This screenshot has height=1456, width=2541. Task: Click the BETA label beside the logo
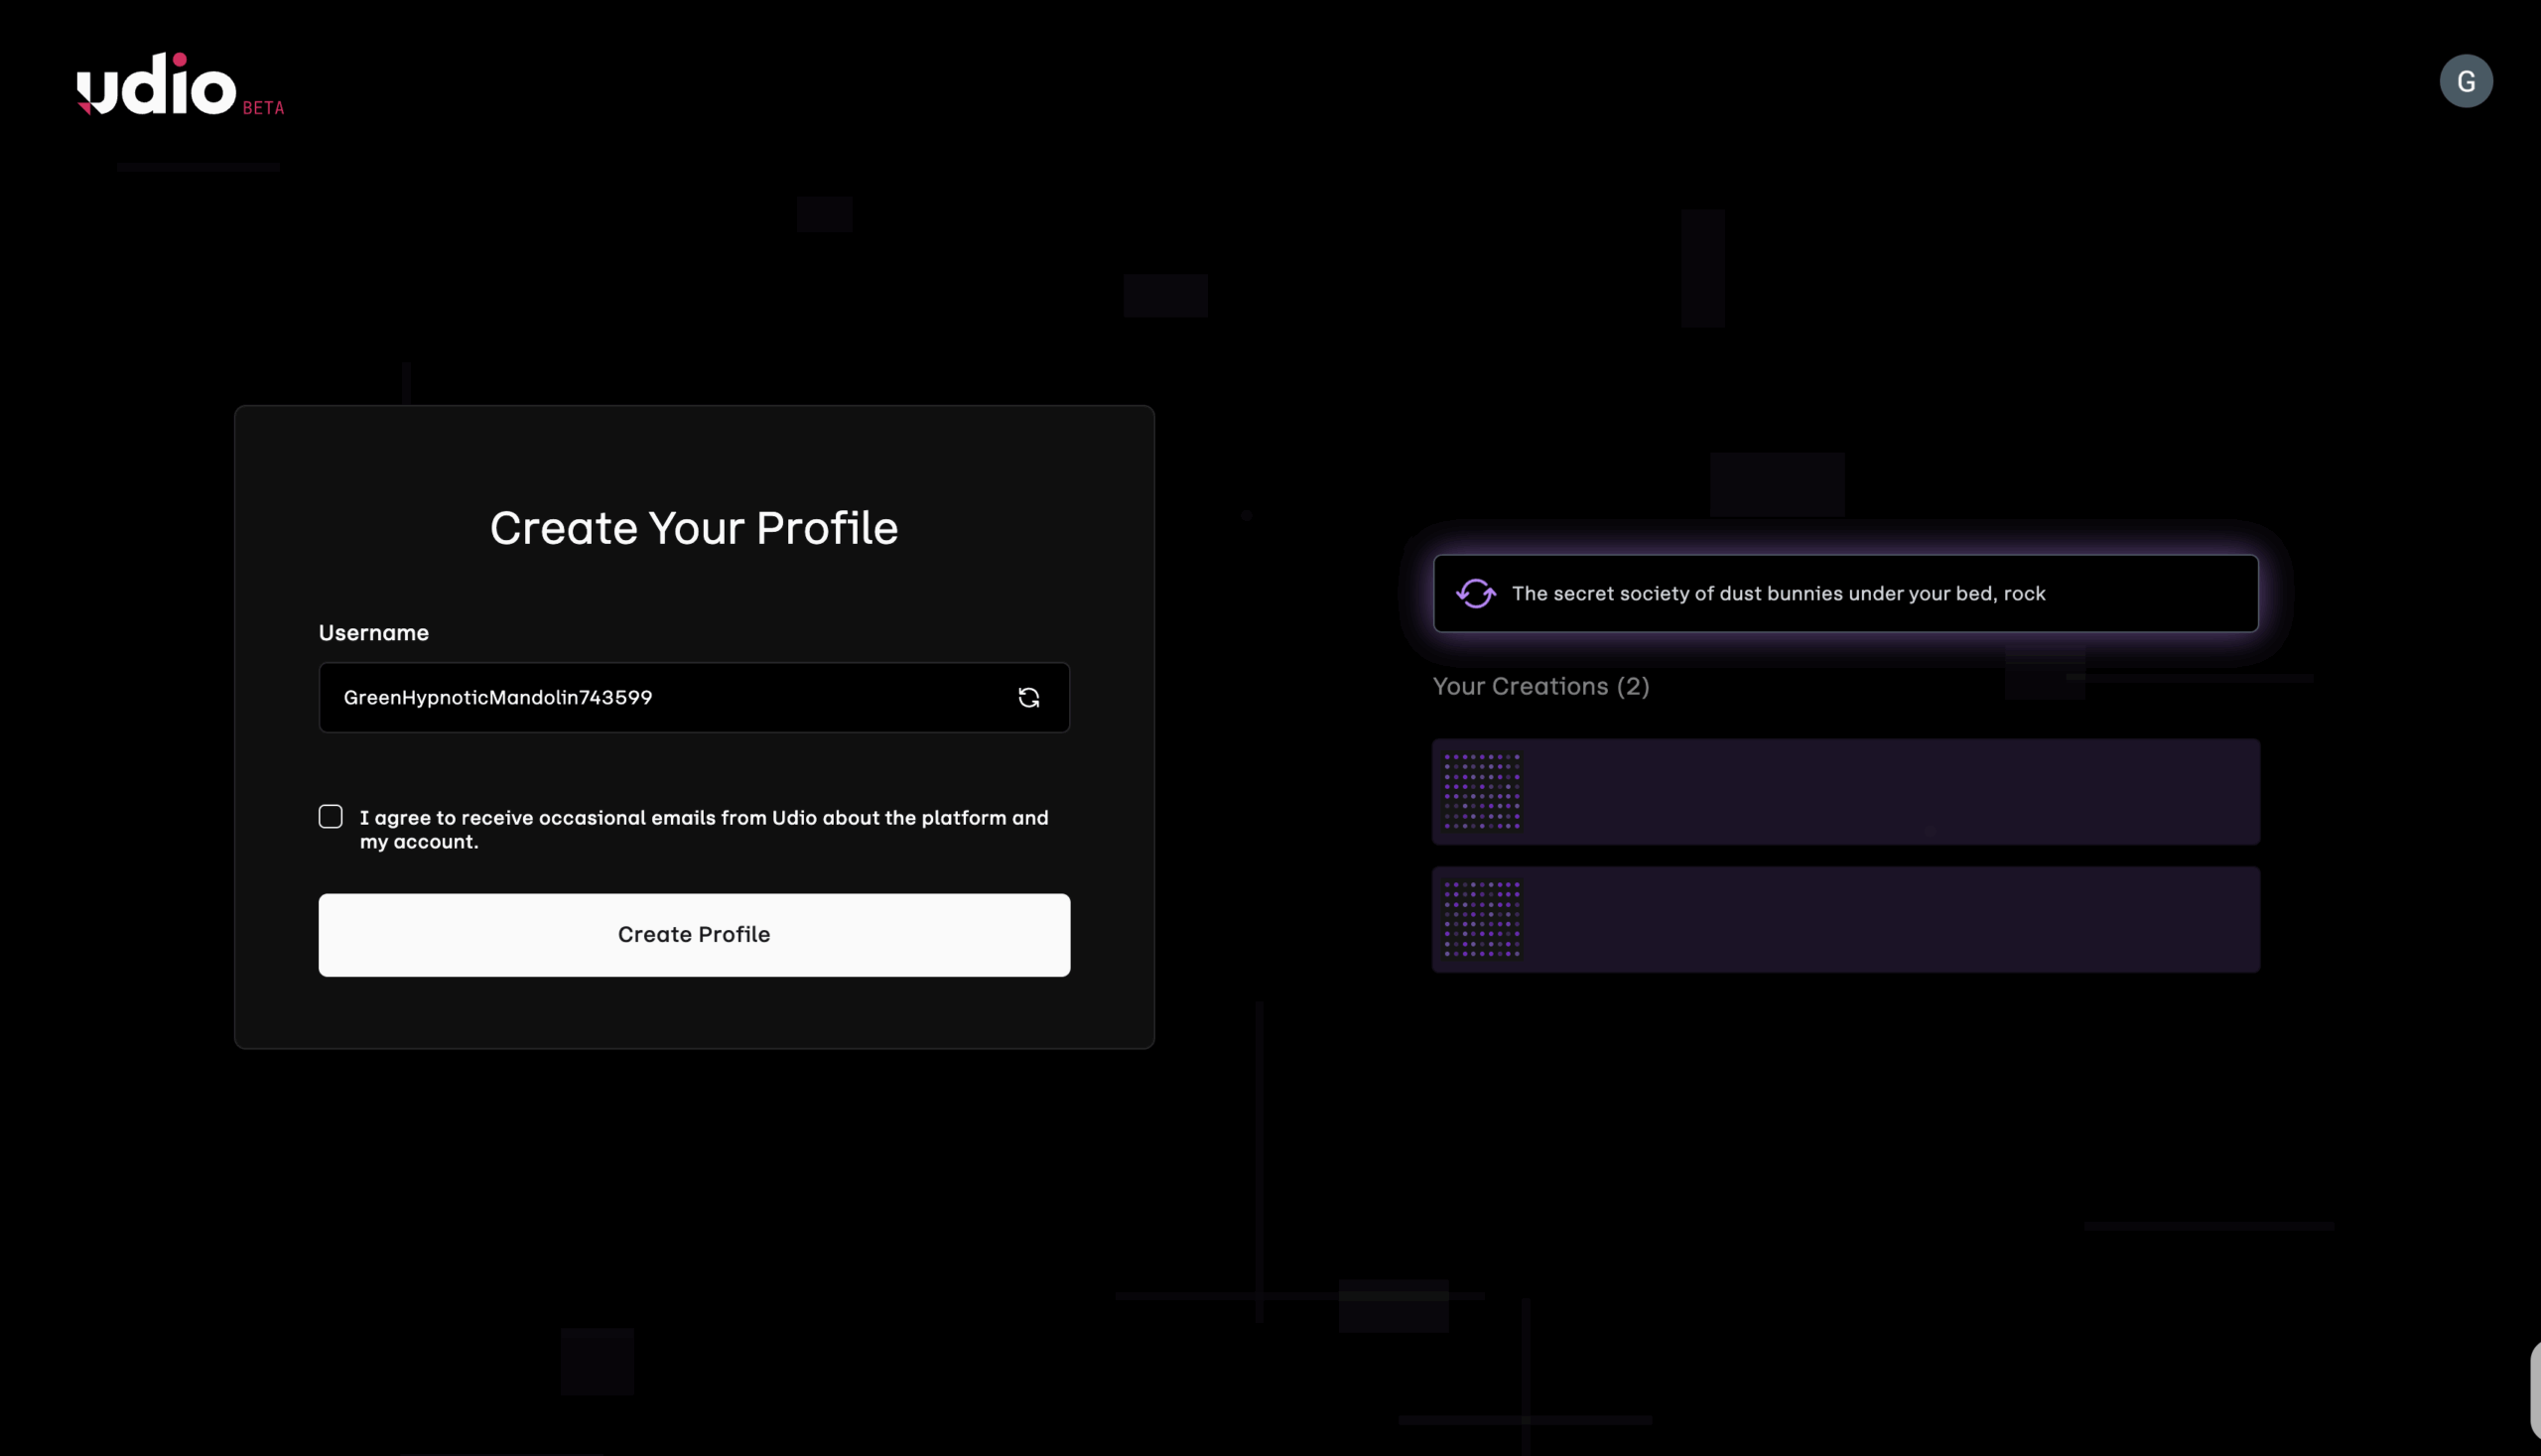[264, 108]
